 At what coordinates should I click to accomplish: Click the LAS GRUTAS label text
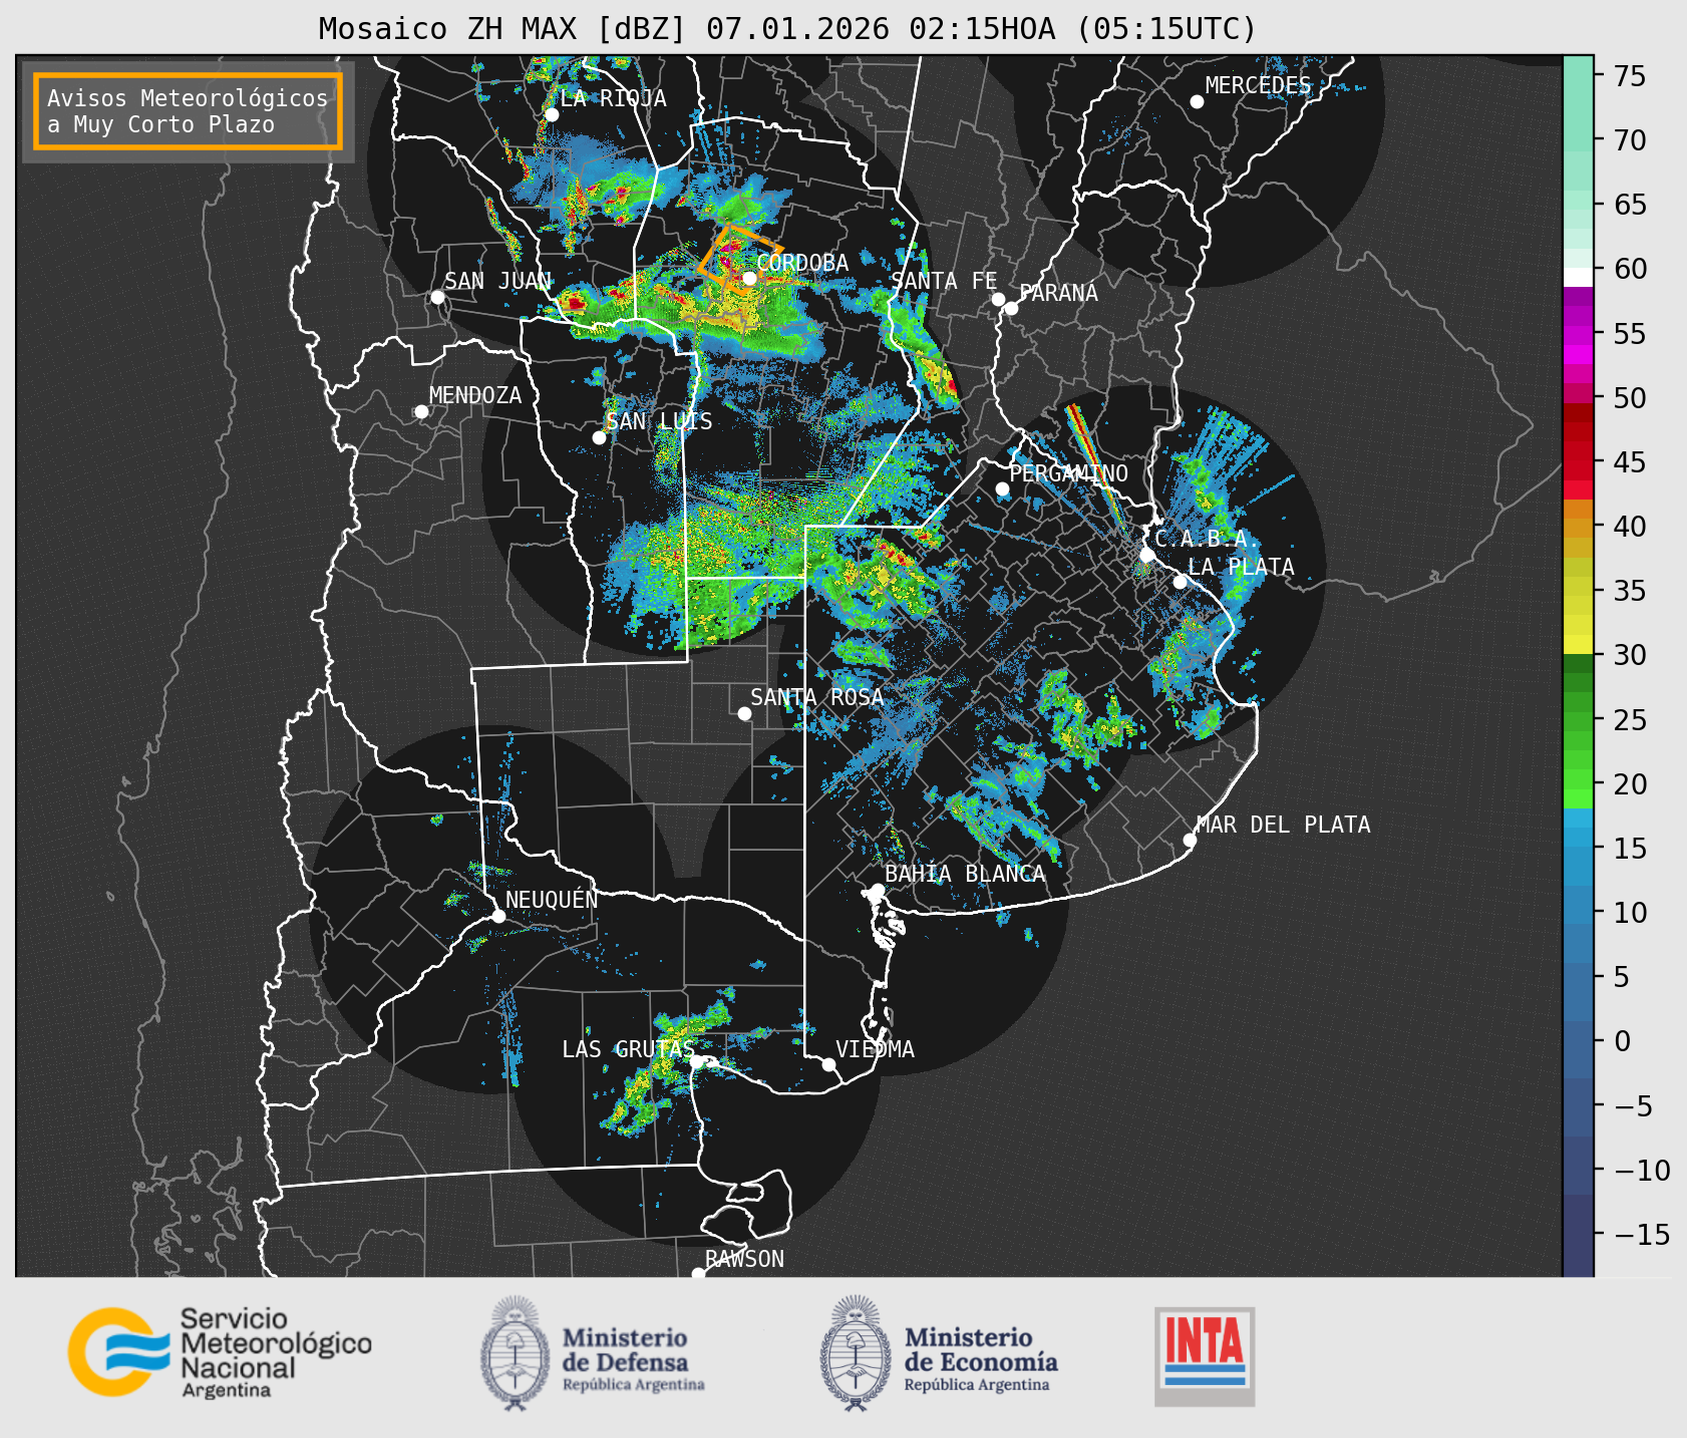[627, 1049]
